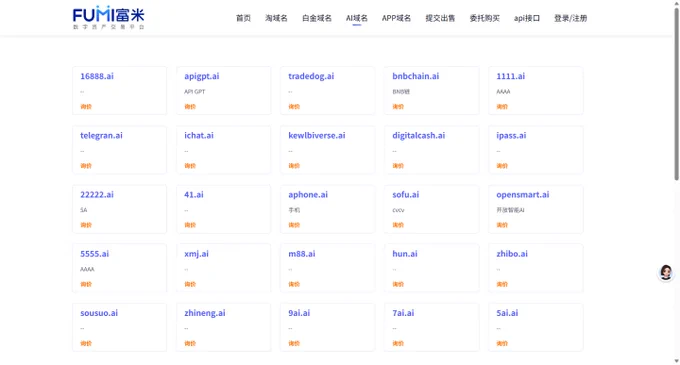
Task: Select the AI域名 menu item
Action: click(x=356, y=18)
